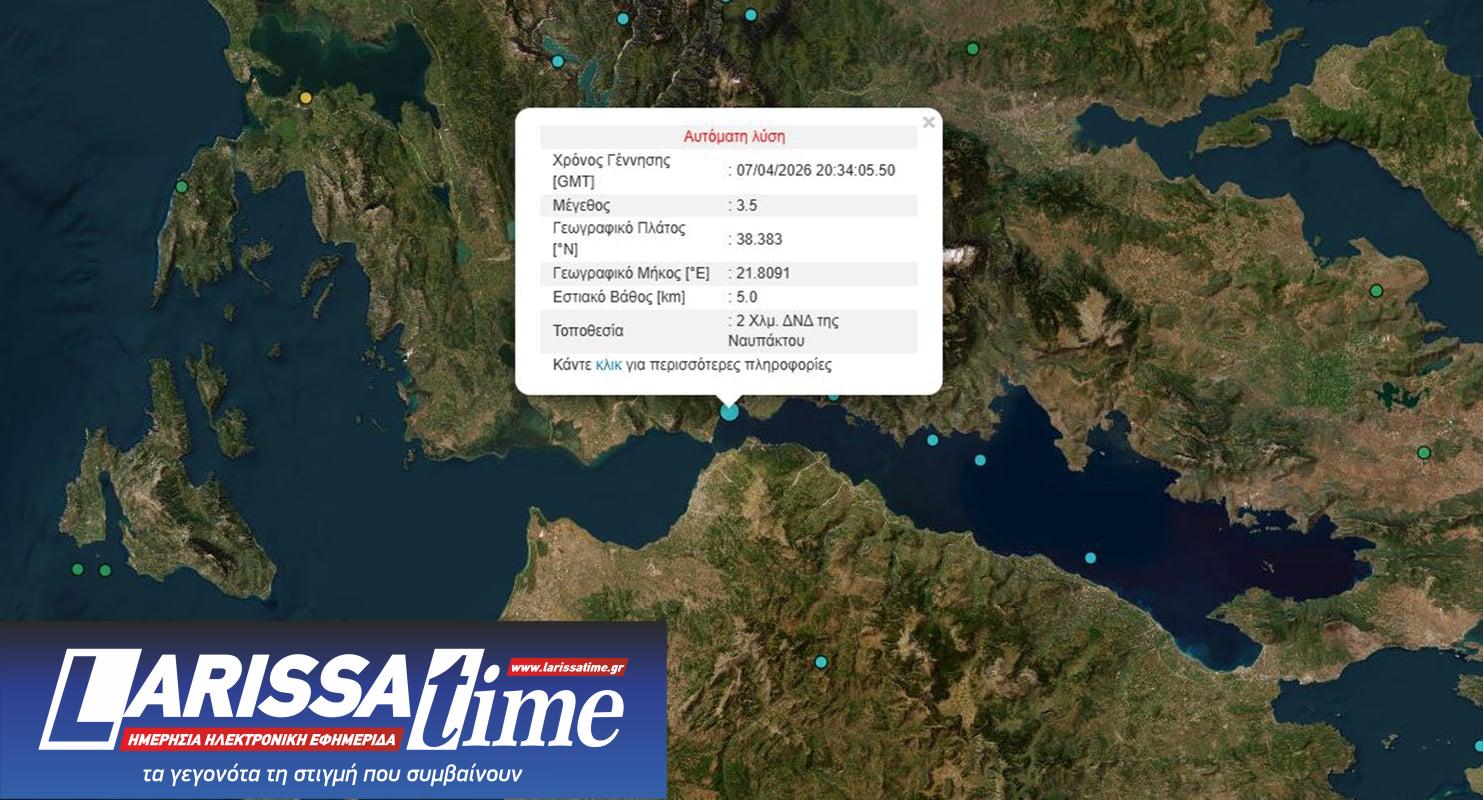This screenshot has width=1483, height=800.
Task: Select the magnitude value 3.5 row
Action: coord(728,205)
